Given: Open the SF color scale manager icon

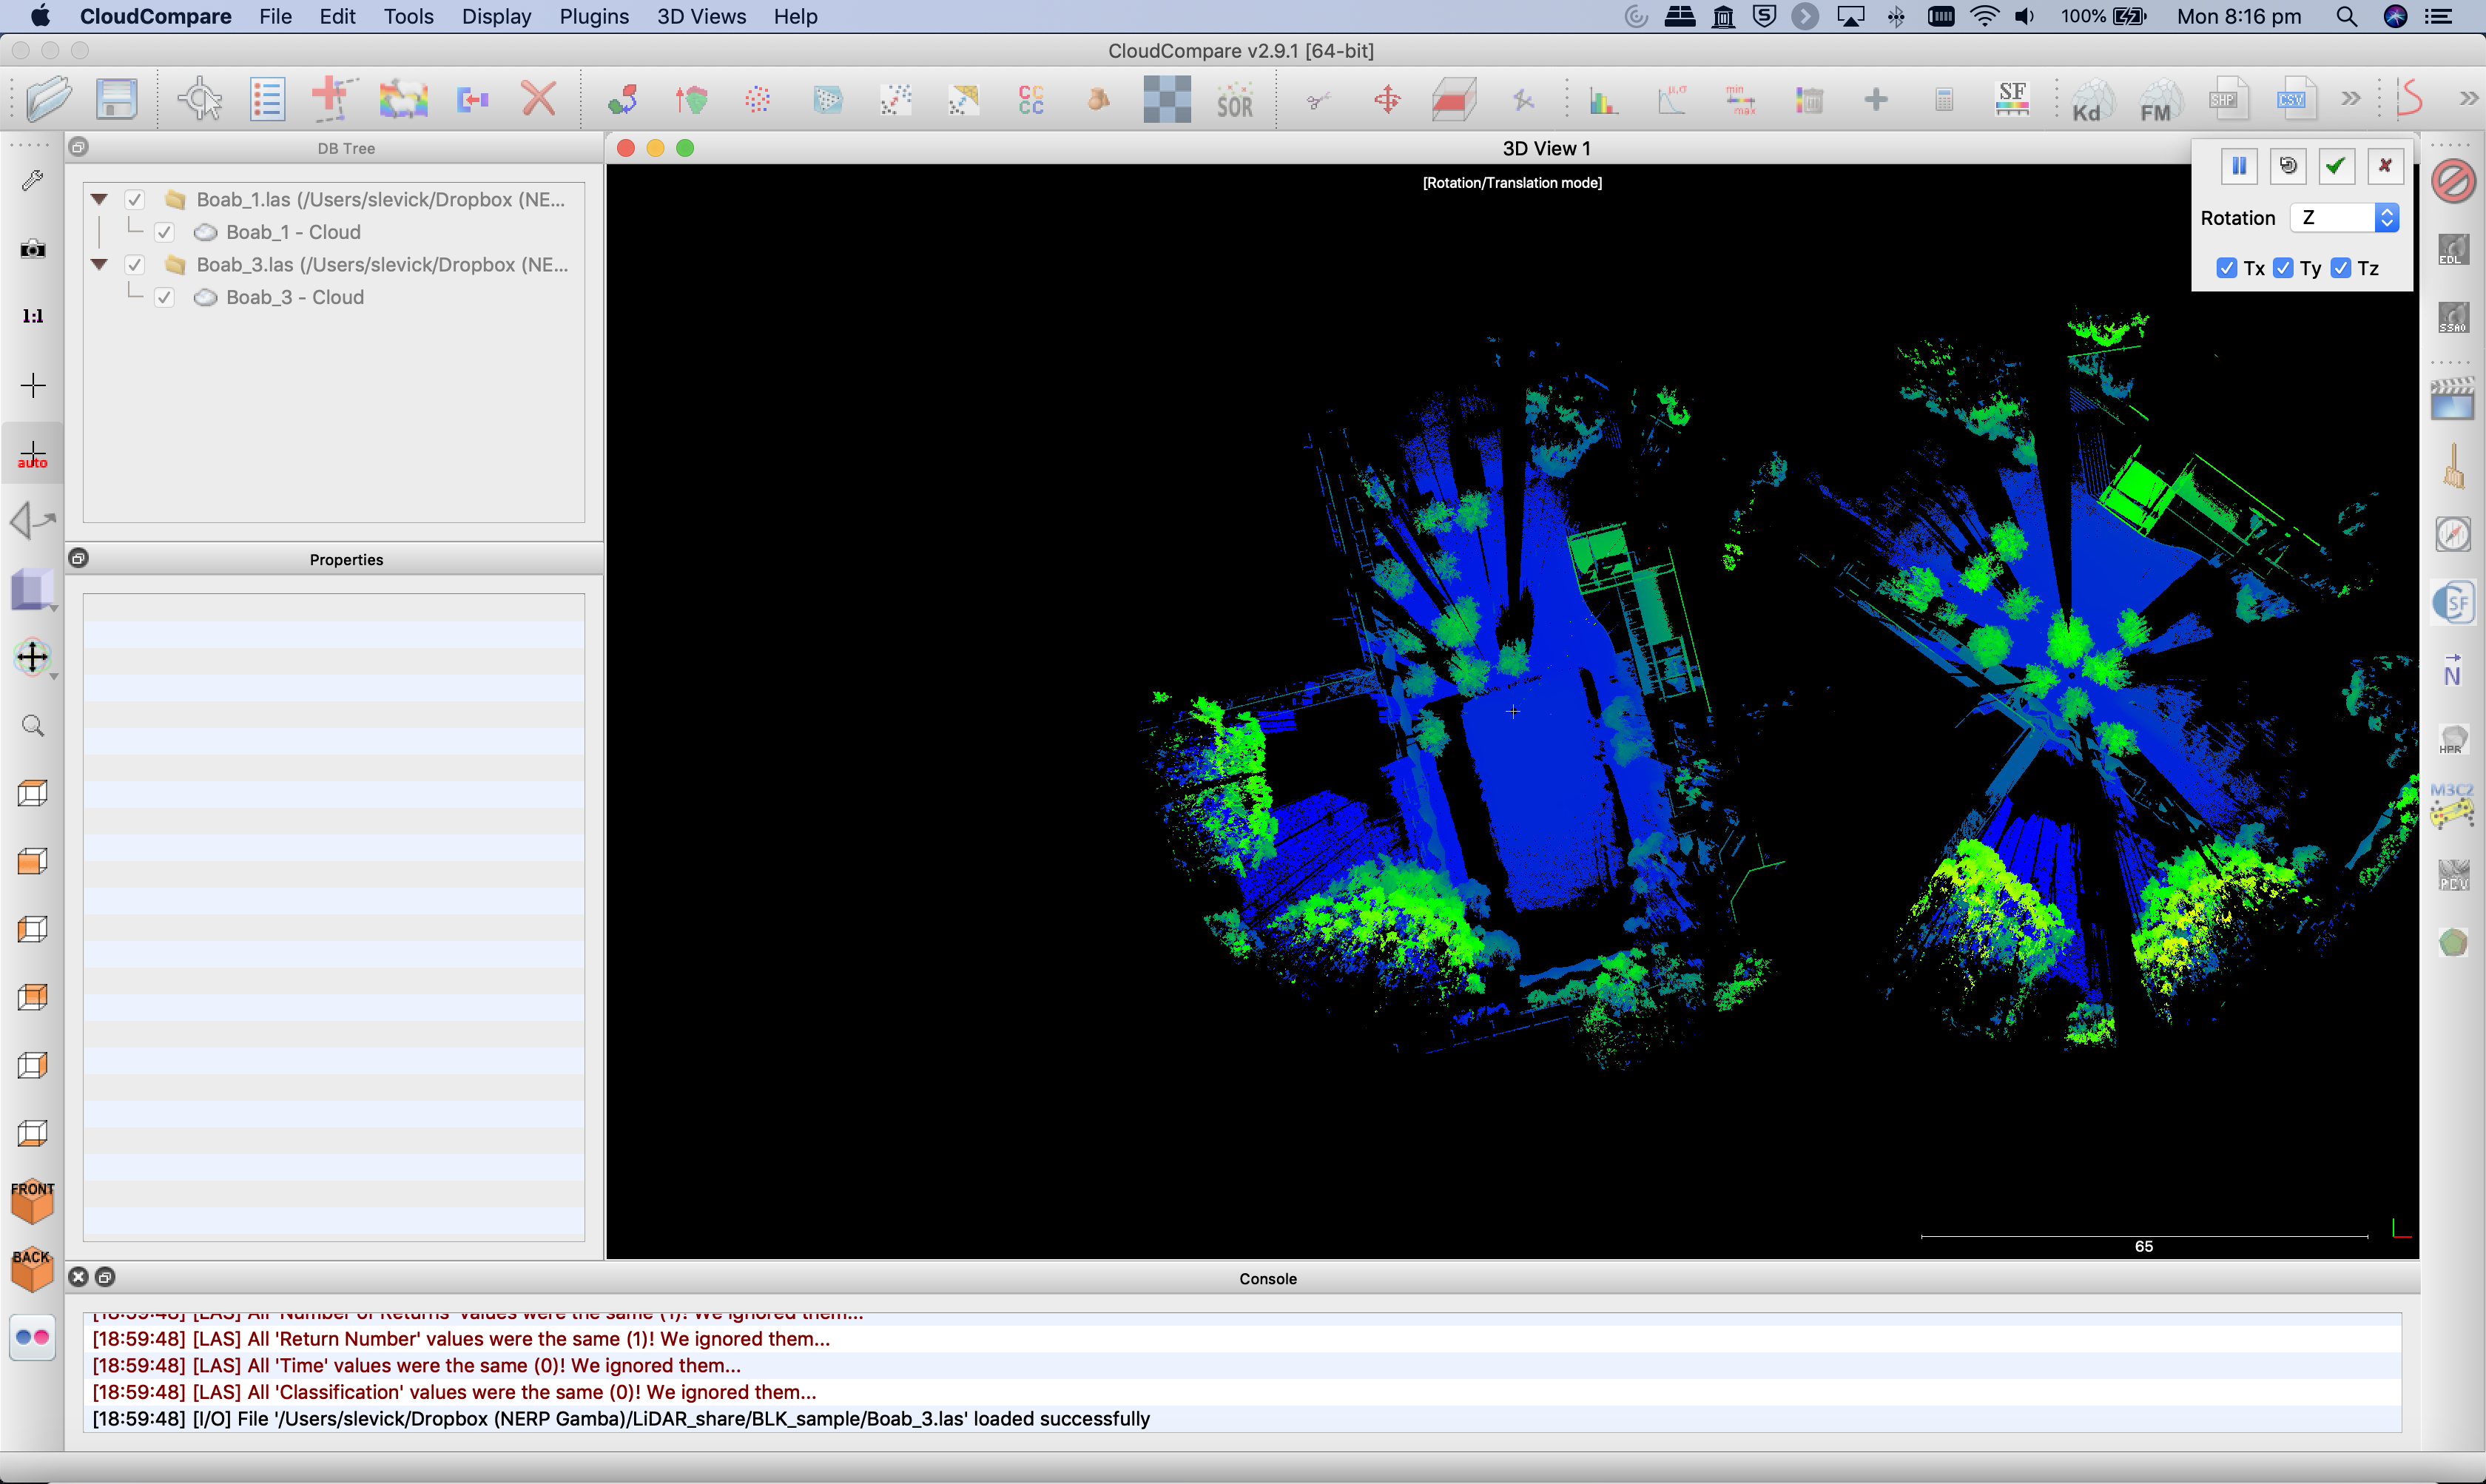Looking at the screenshot, I should 2012,99.
